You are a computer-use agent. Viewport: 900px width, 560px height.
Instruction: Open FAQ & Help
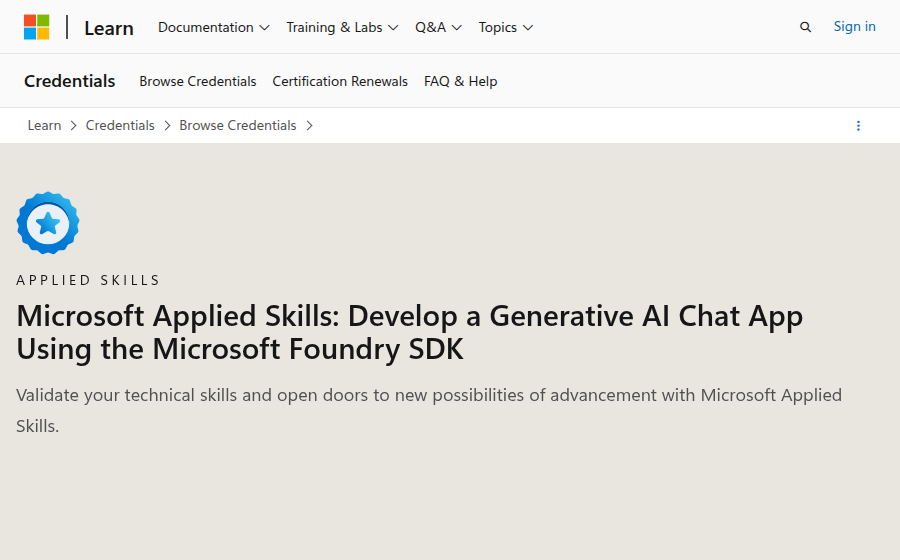click(x=460, y=81)
